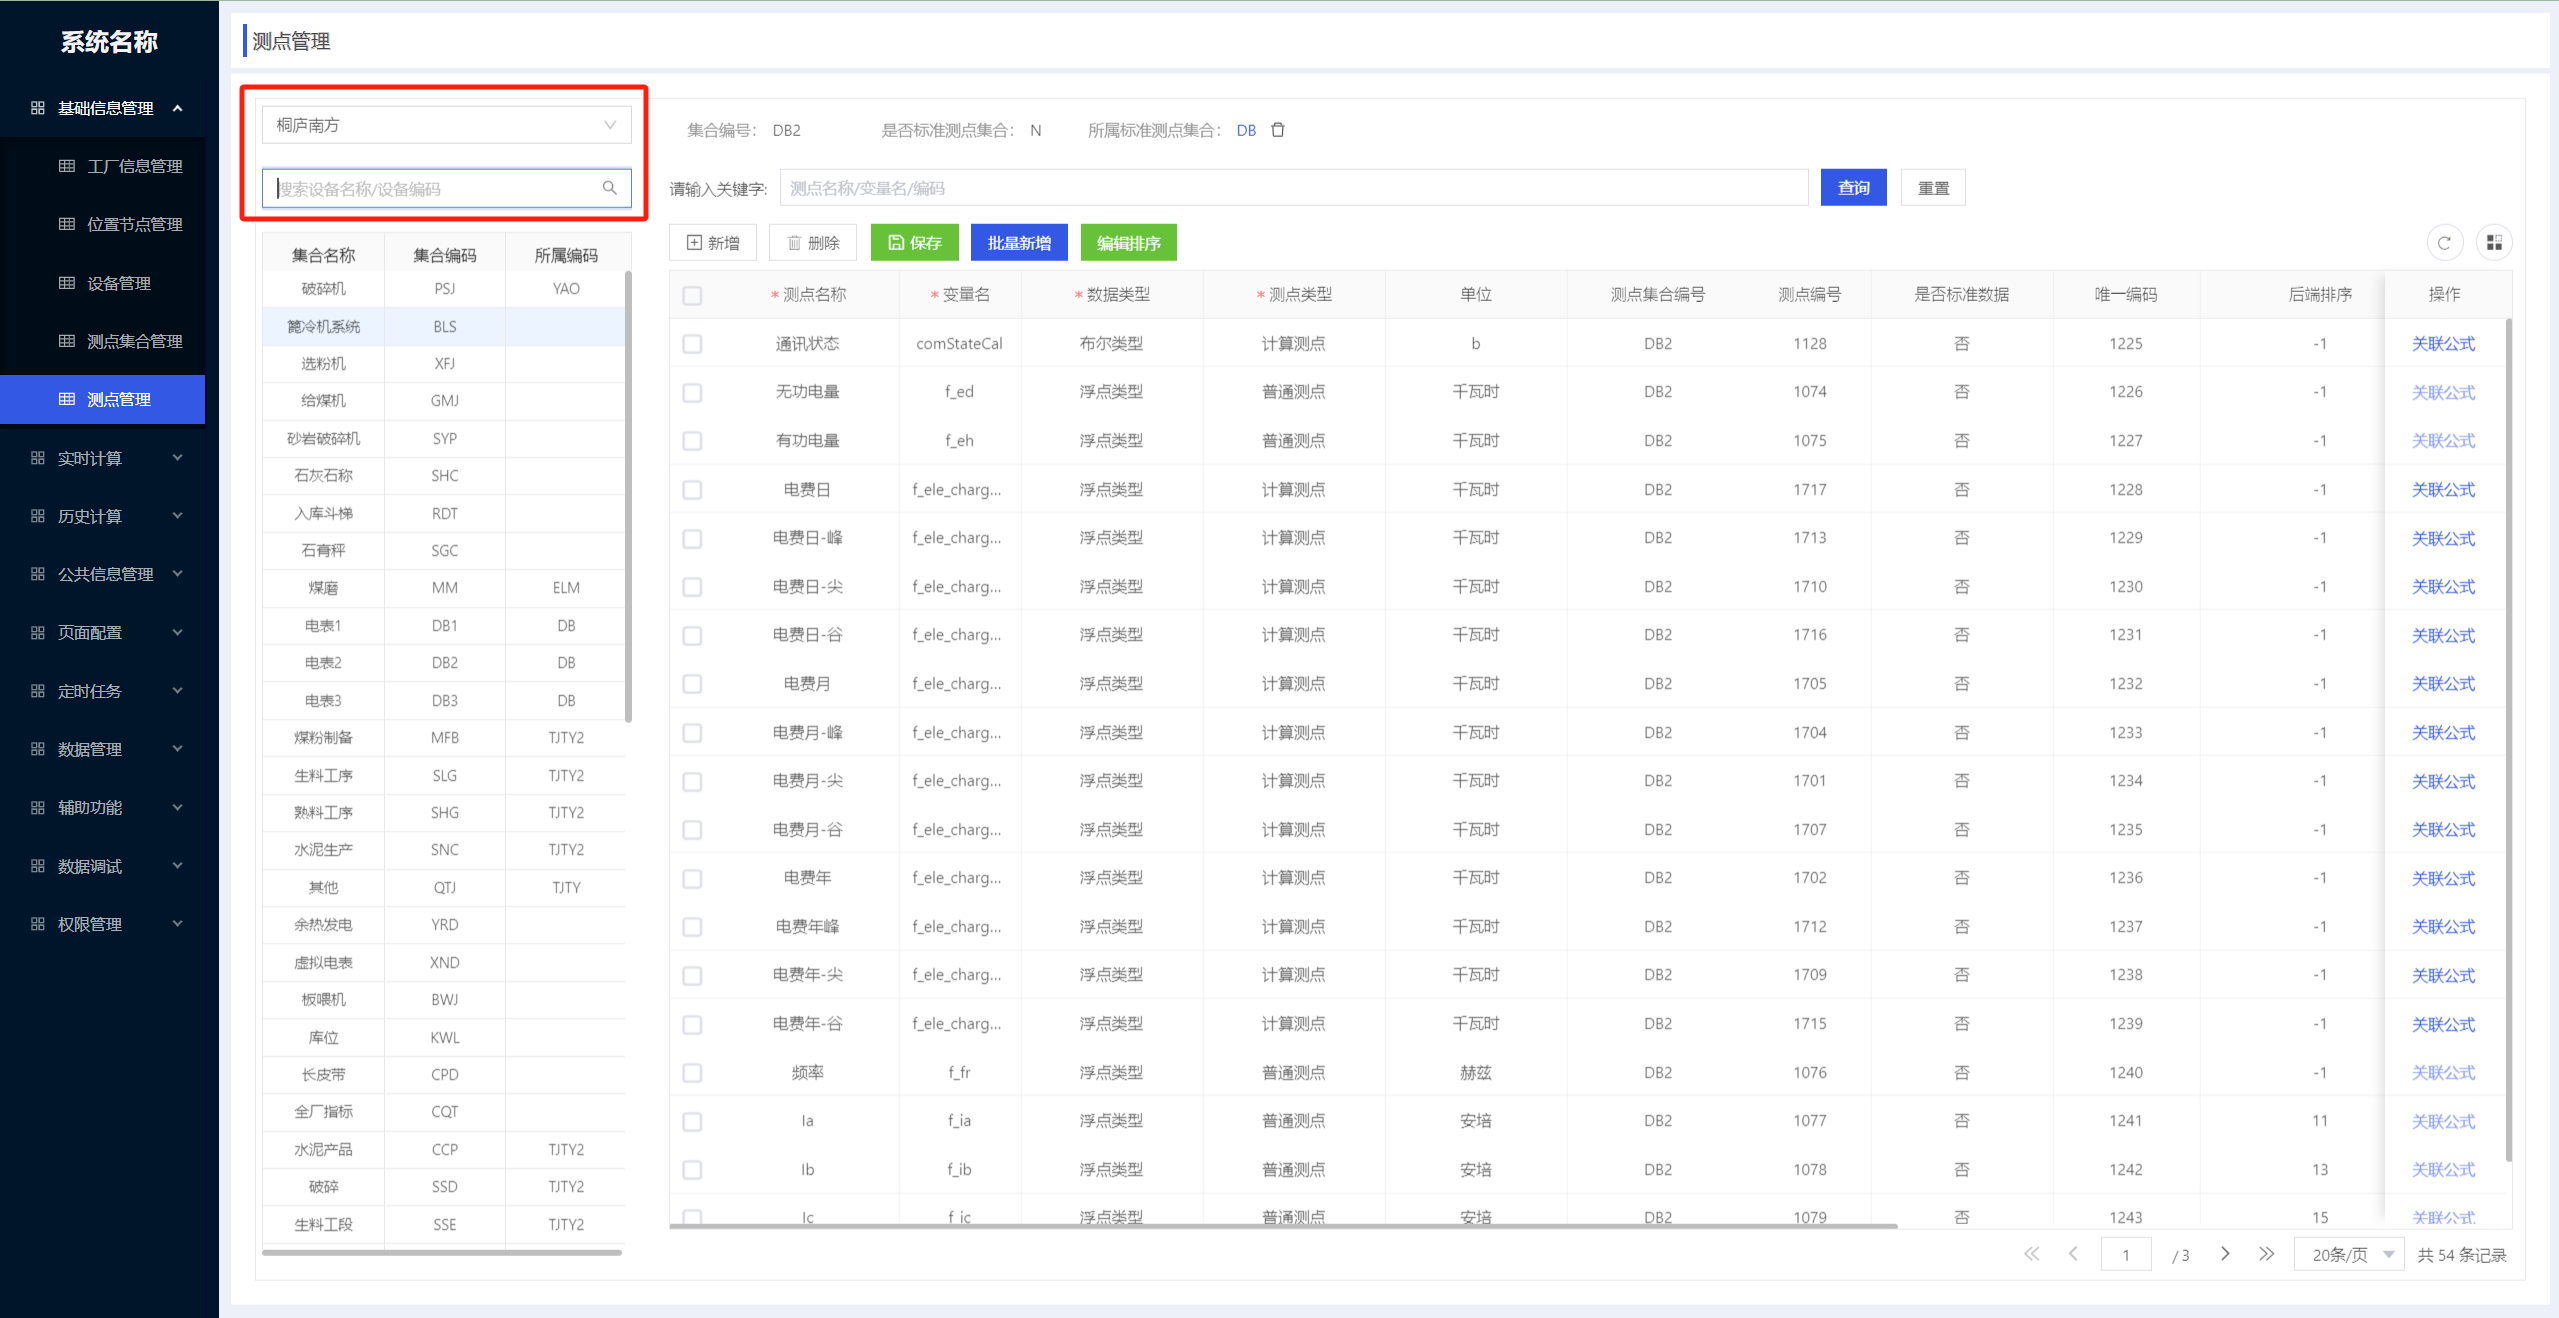
Task: Click the 基础信息管理 grid icon
Action: point(38,108)
